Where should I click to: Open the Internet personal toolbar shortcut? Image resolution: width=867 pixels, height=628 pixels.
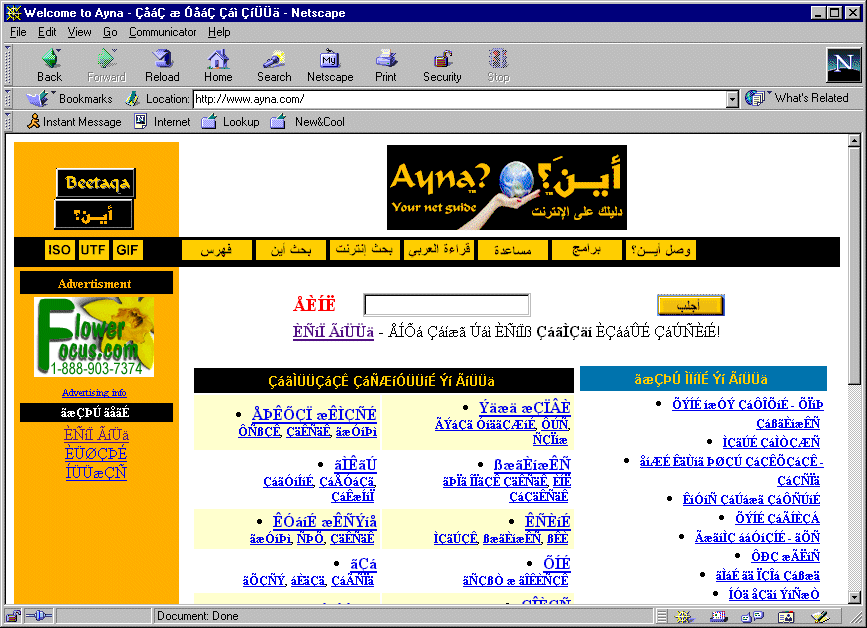tap(163, 122)
